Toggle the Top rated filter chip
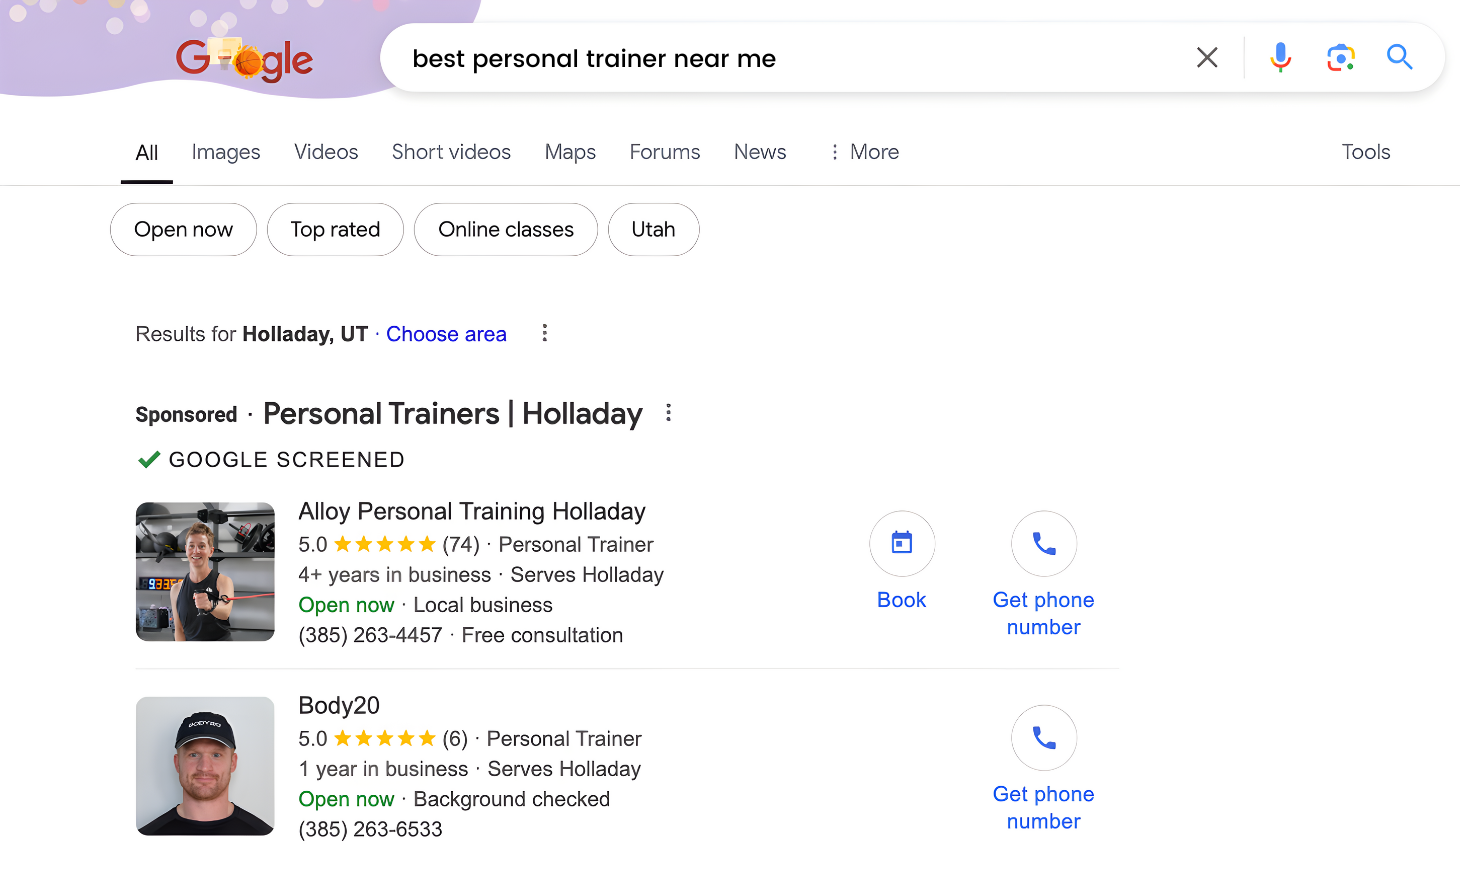The height and width of the screenshot is (881, 1460). [335, 230]
